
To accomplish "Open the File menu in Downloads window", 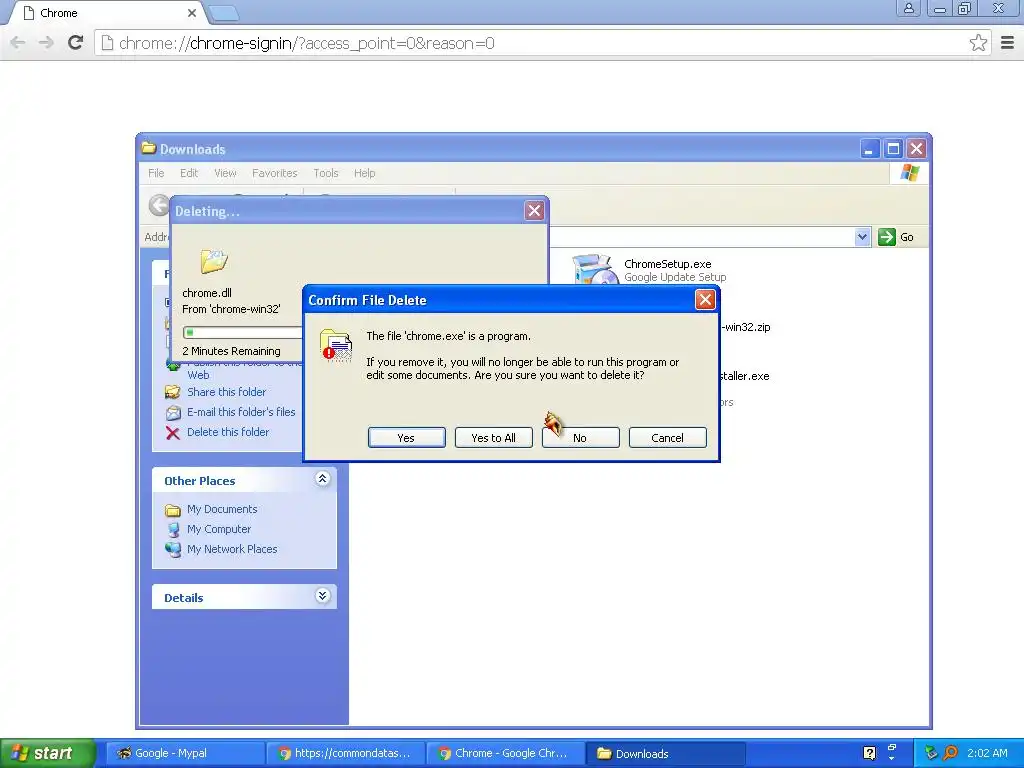I will (156, 173).
